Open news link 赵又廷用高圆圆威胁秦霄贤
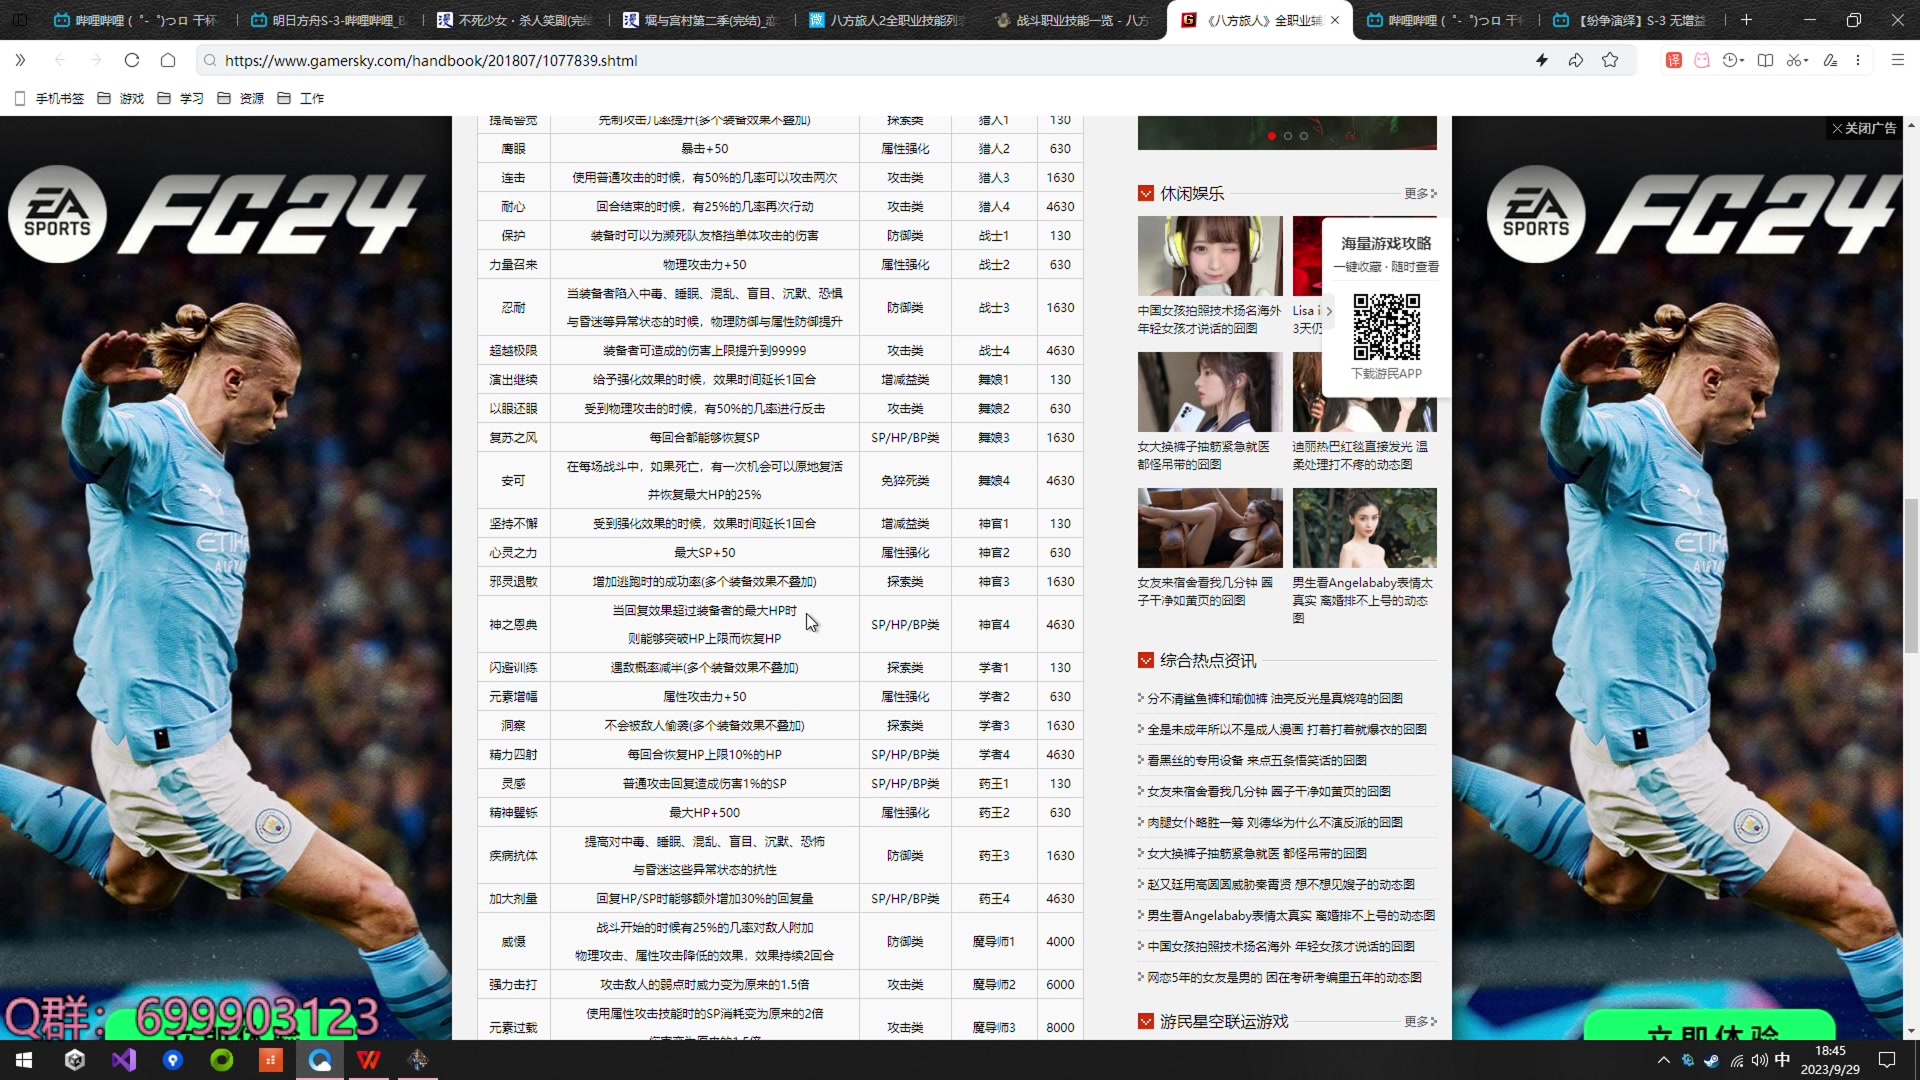This screenshot has width=1920, height=1080. [x=1280, y=885]
